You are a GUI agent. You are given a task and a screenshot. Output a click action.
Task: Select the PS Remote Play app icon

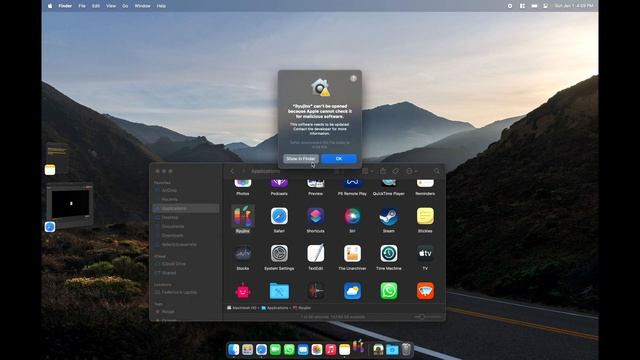352,184
